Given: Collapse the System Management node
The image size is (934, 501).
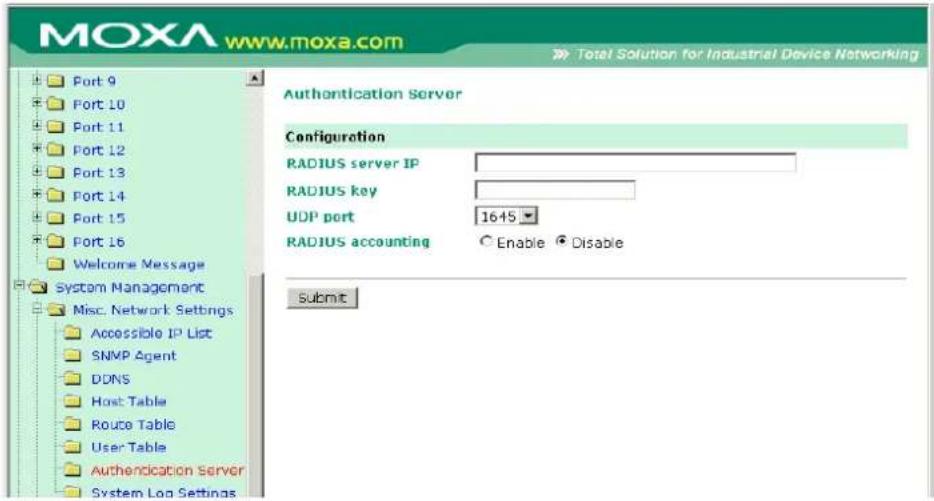Looking at the screenshot, I should 19,286.
